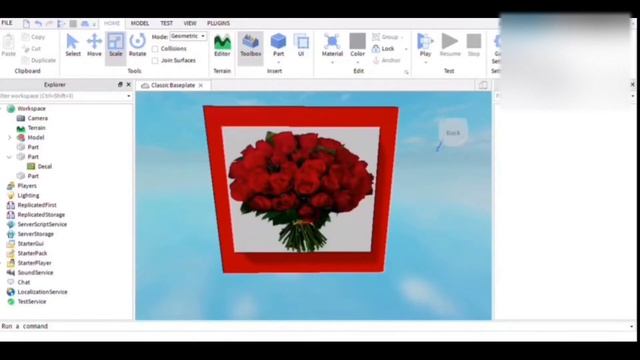Open the UI insert button
The height and width of the screenshot is (360, 640).
pyautogui.click(x=301, y=45)
